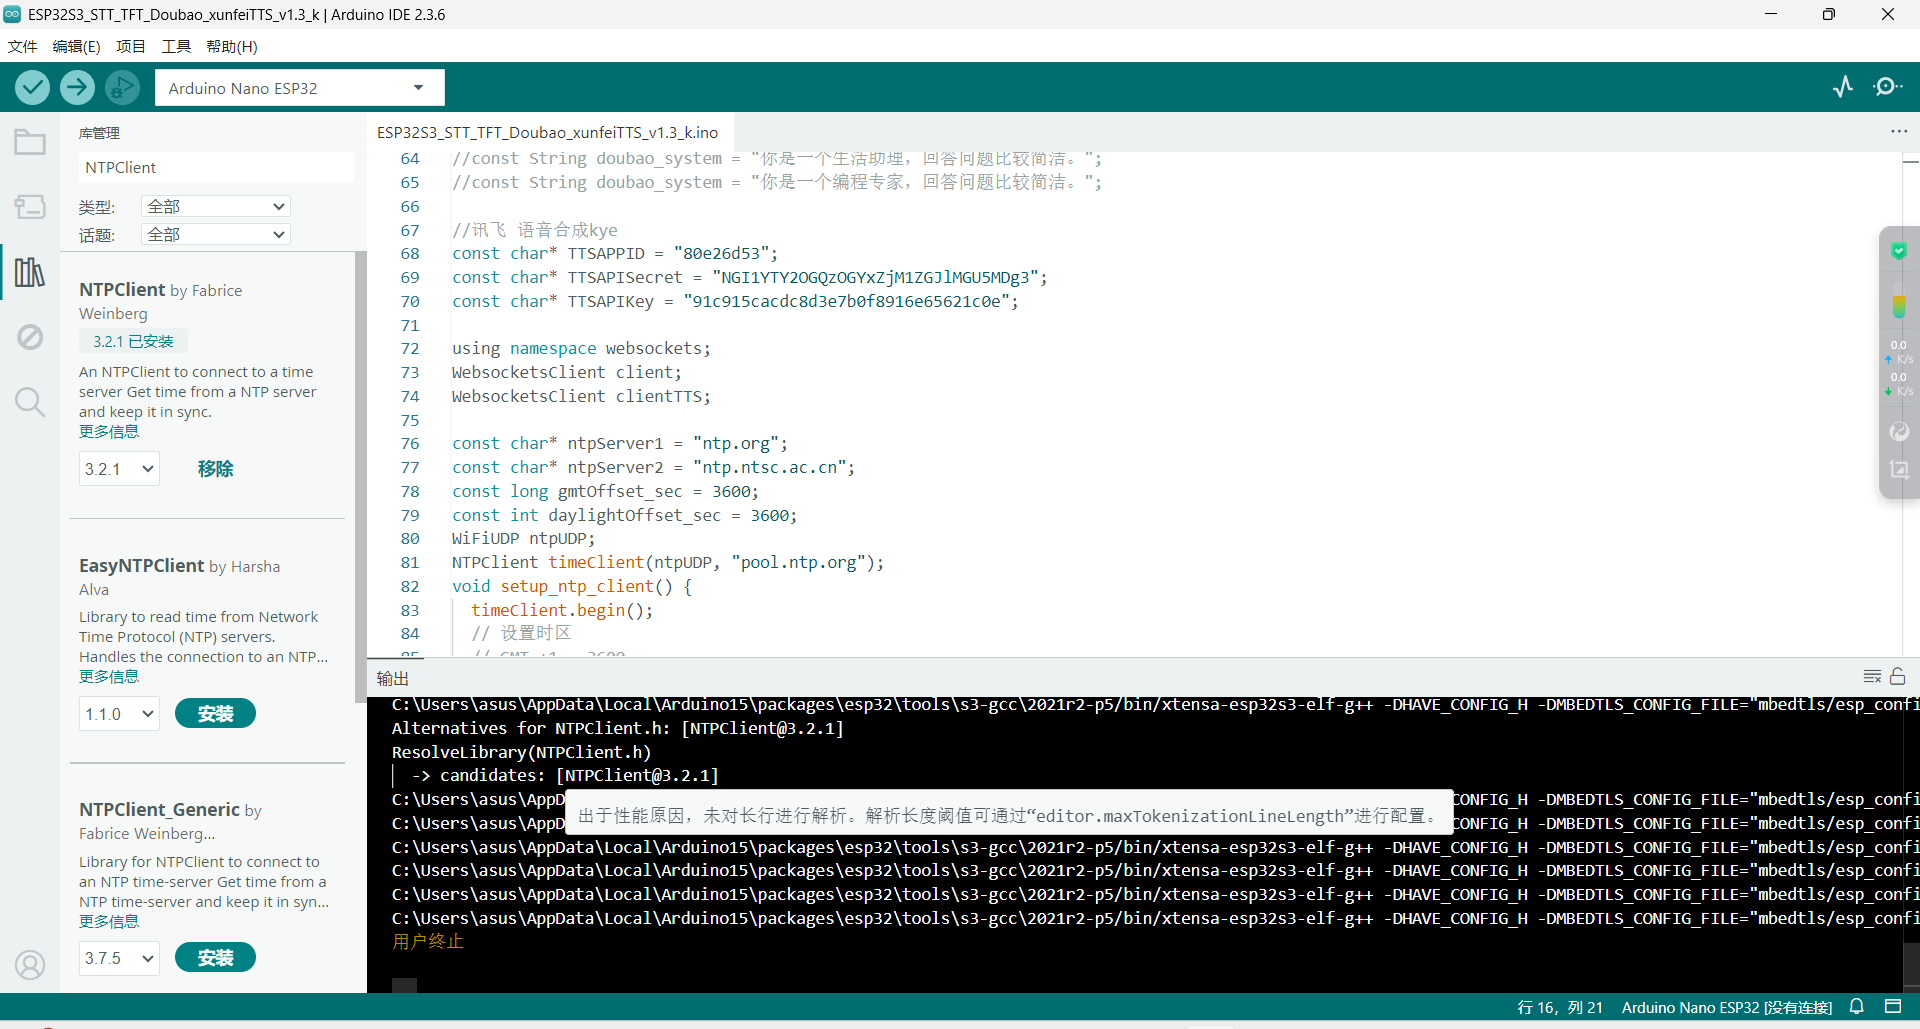The height and width of the screenshot is (1029, 1920).
Task: Click Arduino Nano ESP32 [没有连接] status text
Action: tap(1727, 1007)
